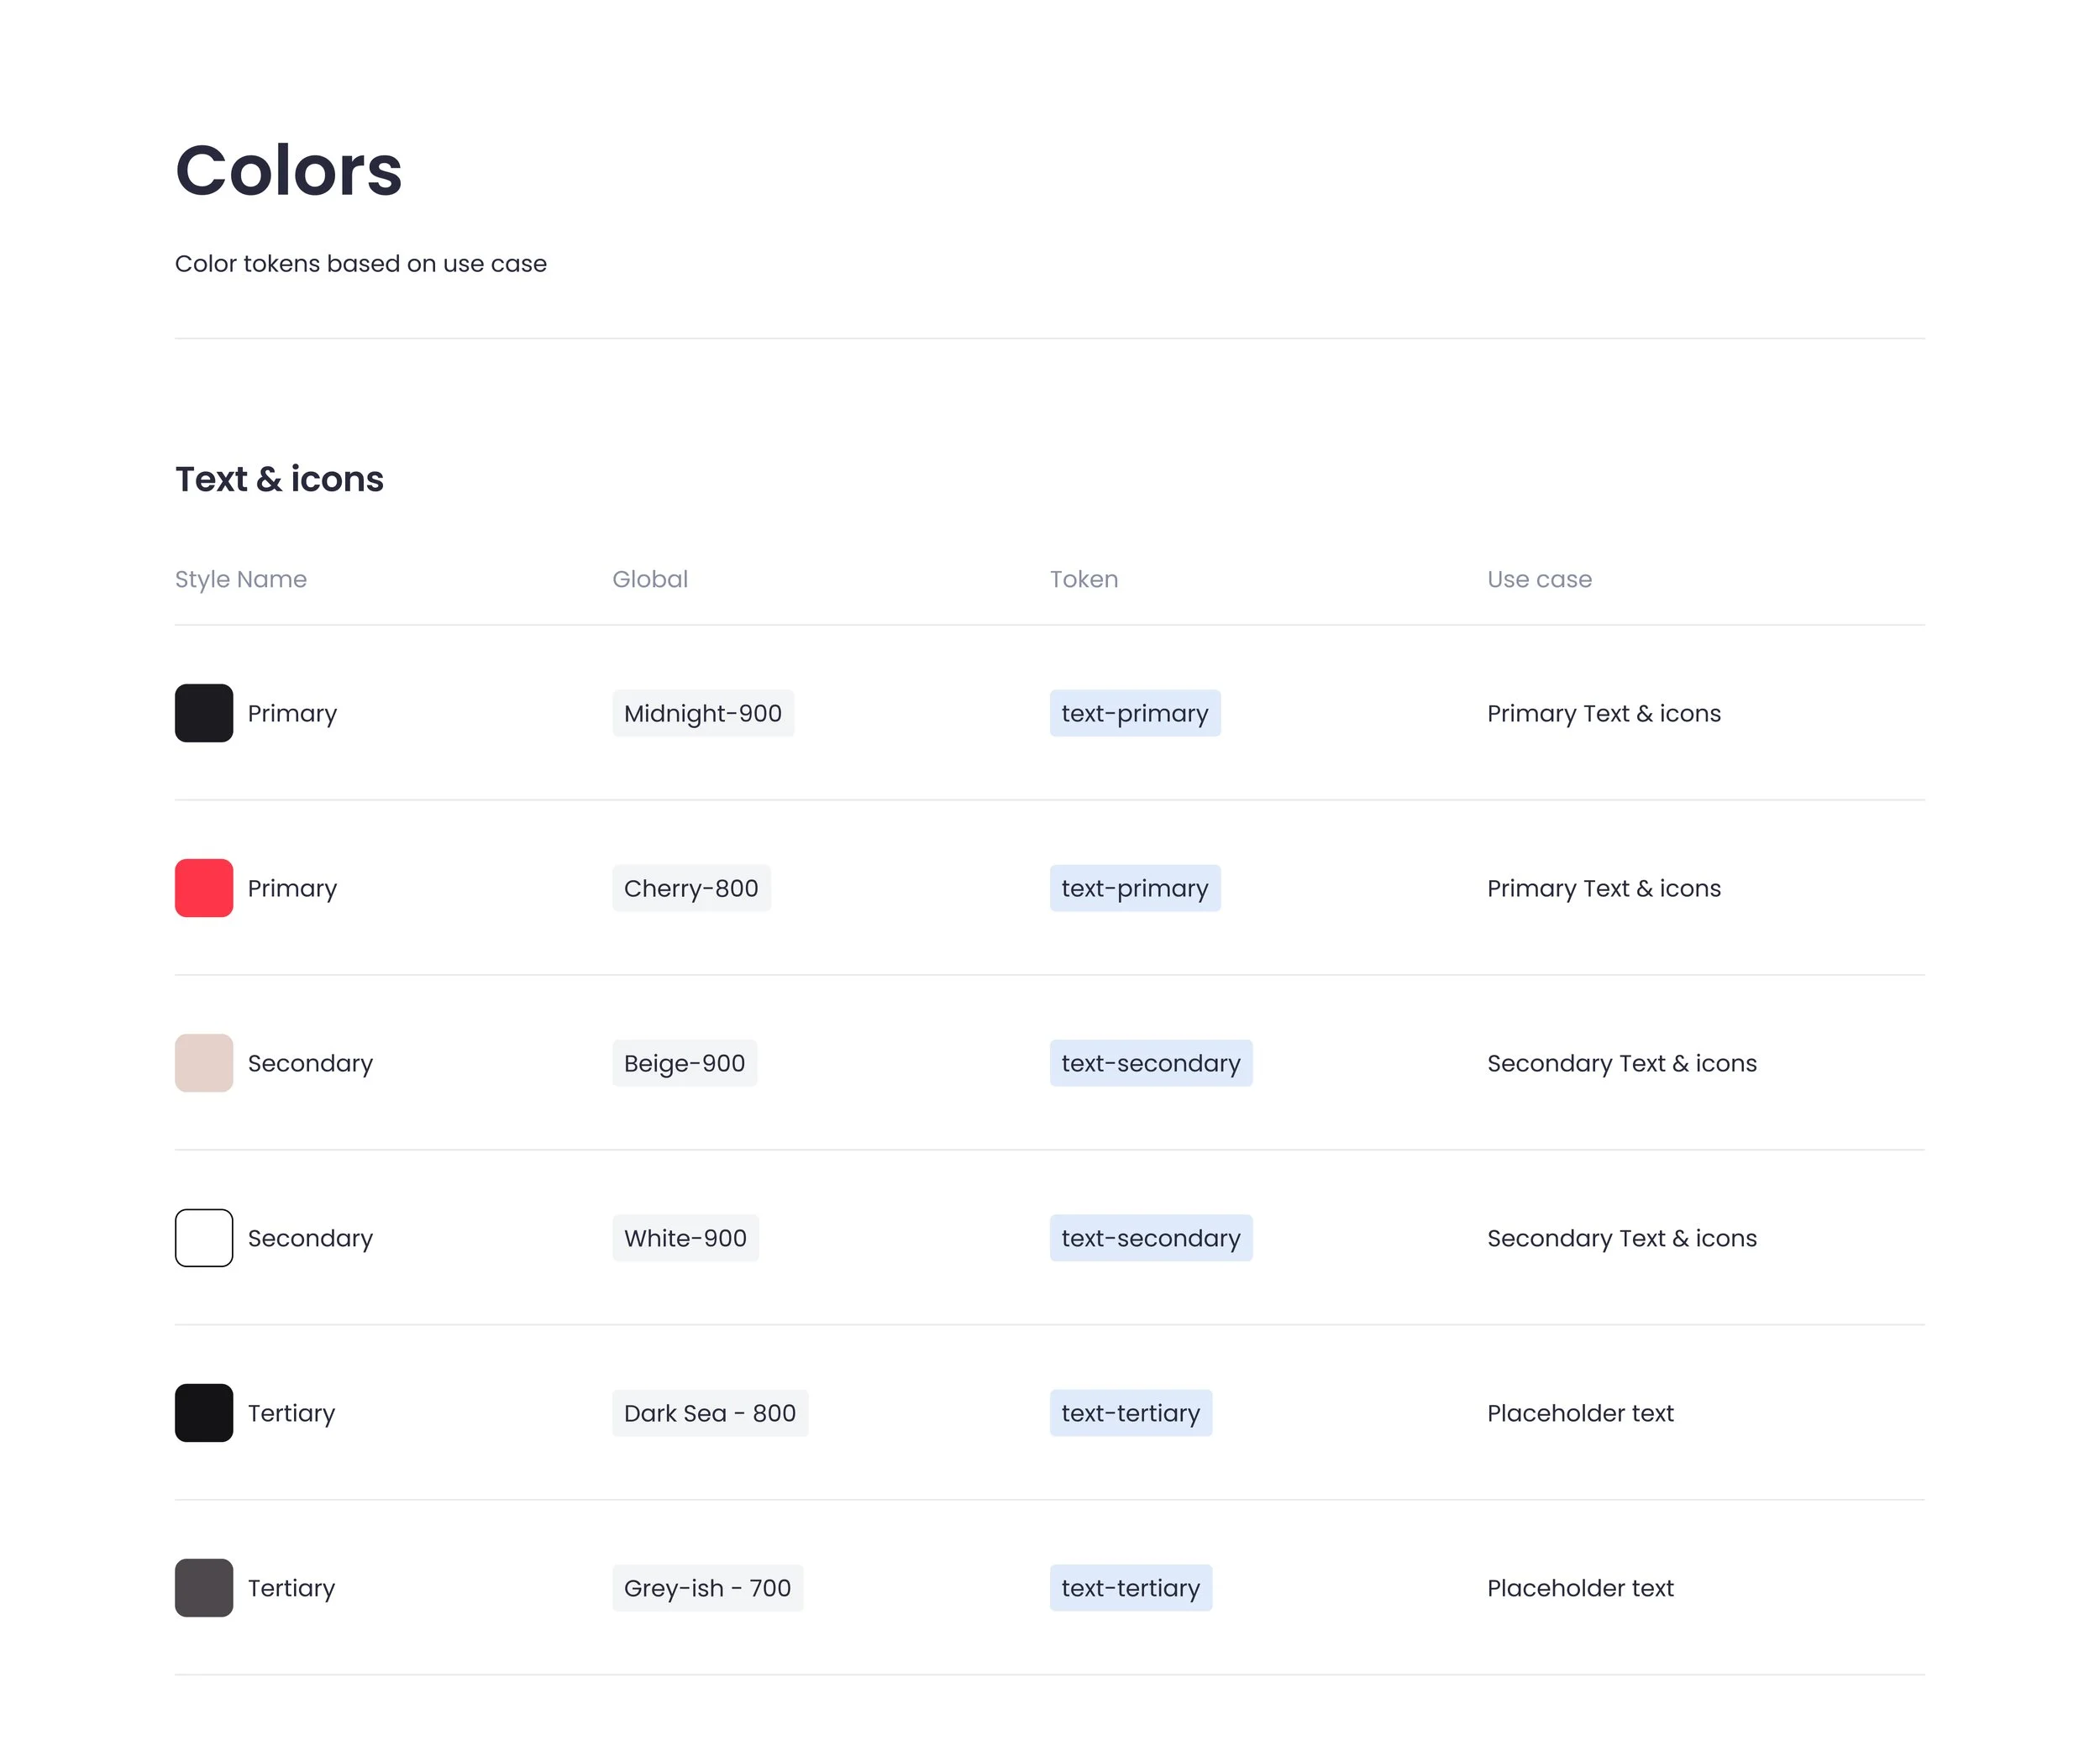Click the Grey-ish - 700 swatch
Image resolution: width=2100 pixels, height=1761 pixels.
(x=204, y=1588)
